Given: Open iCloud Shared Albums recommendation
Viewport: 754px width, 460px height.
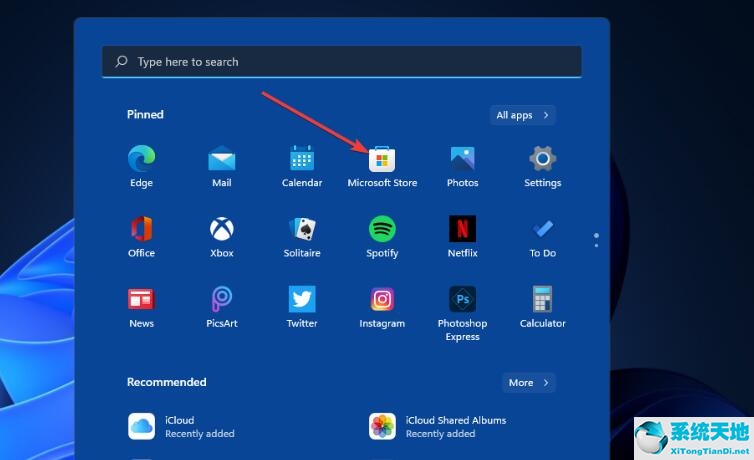Looking at the screenshot, I should pyautogui.click(x=438, y=426).
